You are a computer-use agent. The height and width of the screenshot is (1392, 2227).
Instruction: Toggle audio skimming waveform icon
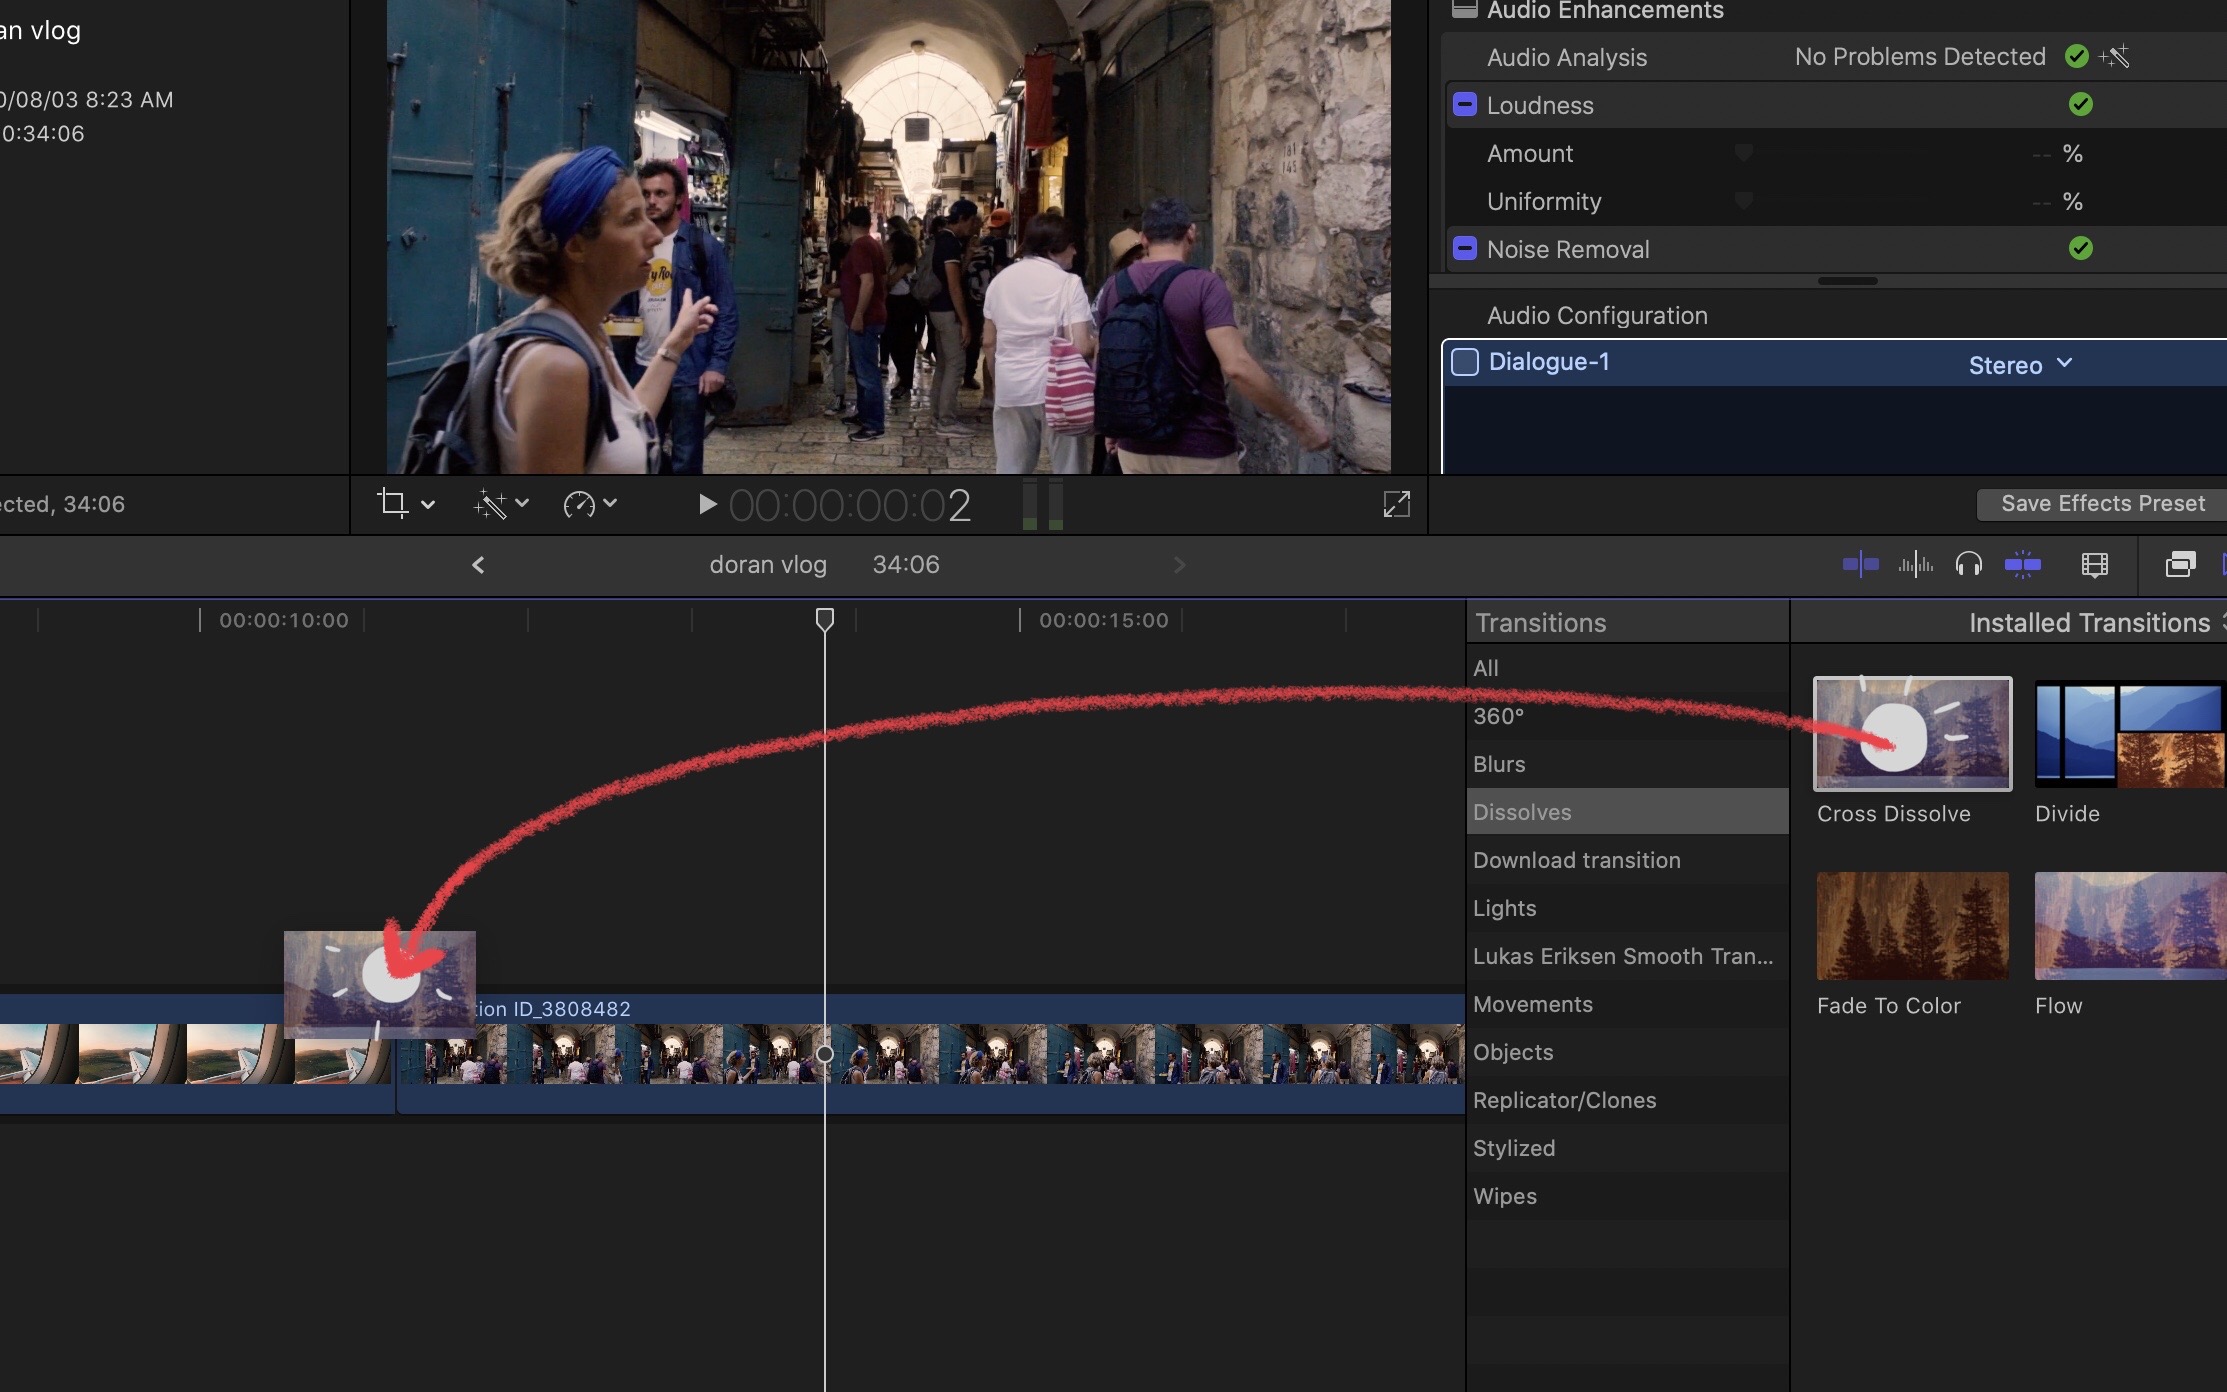(1915, 565)
